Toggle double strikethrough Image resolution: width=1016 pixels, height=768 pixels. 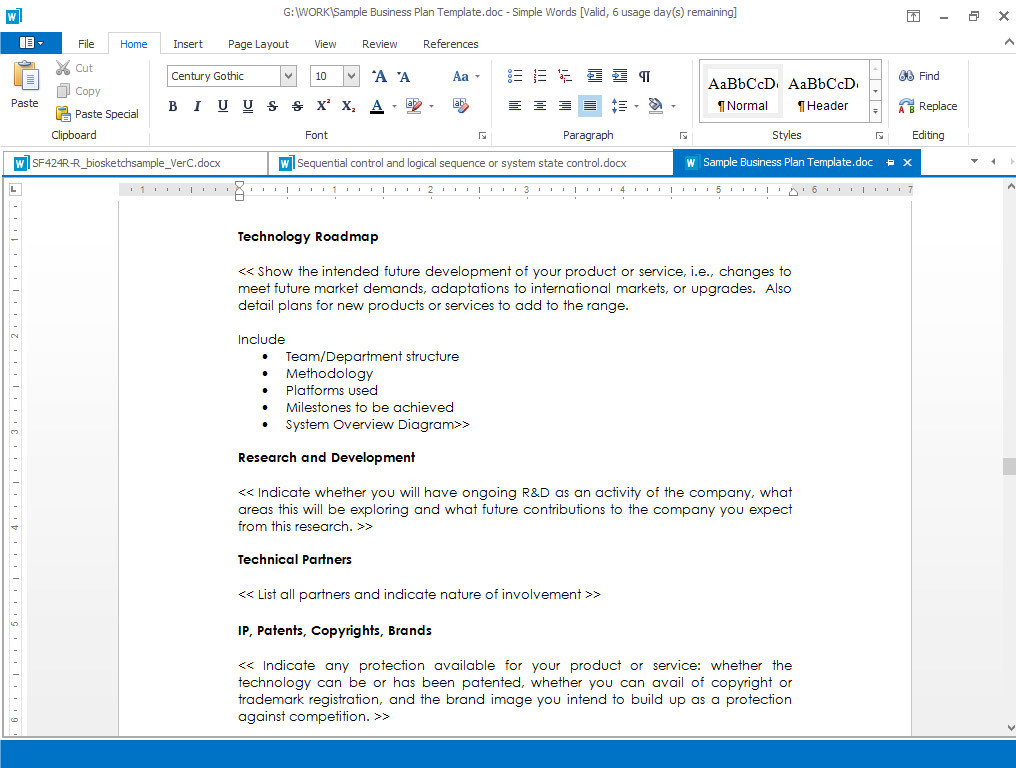click(x=297, y=106)
